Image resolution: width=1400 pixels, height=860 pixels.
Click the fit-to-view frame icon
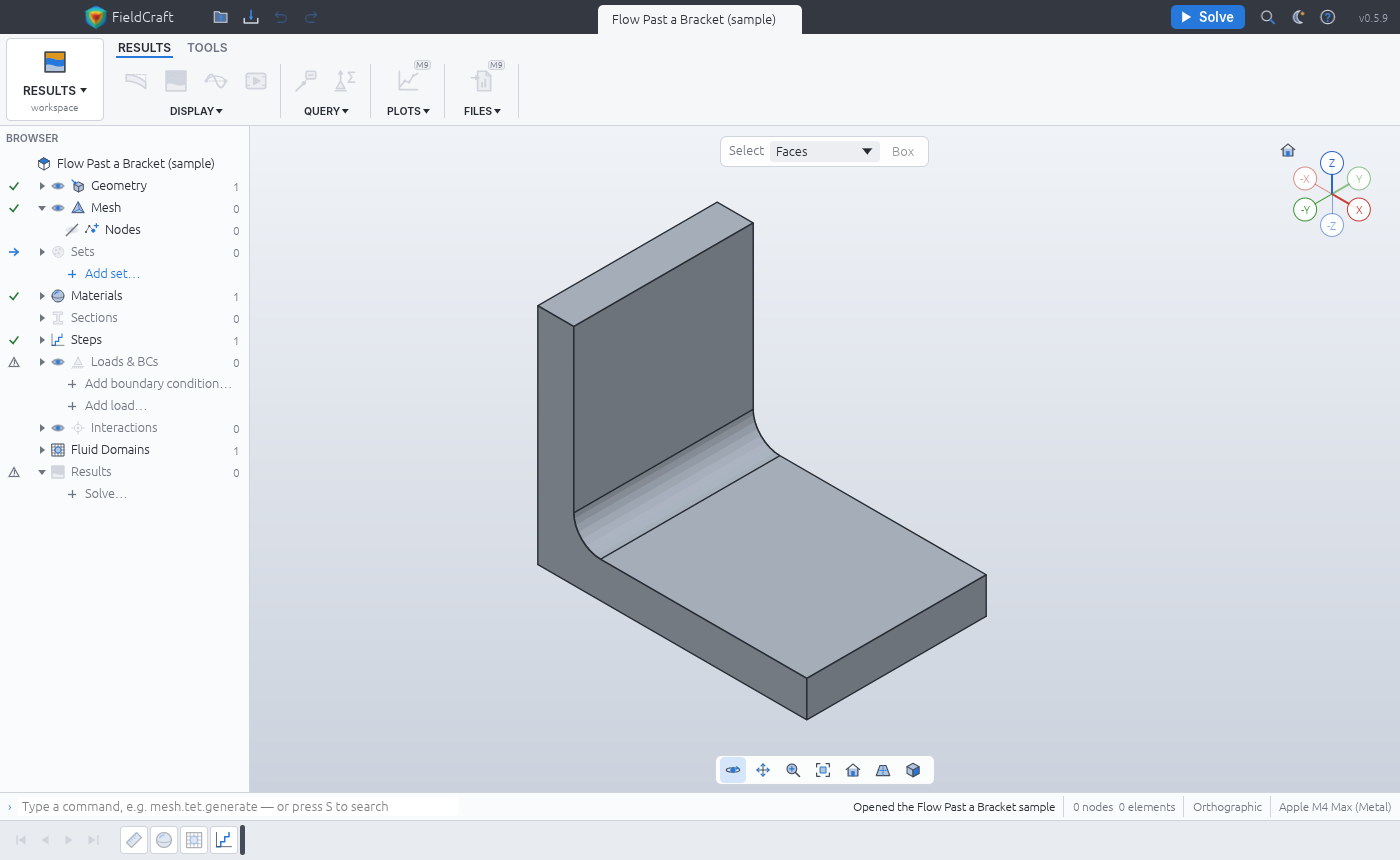823,770
